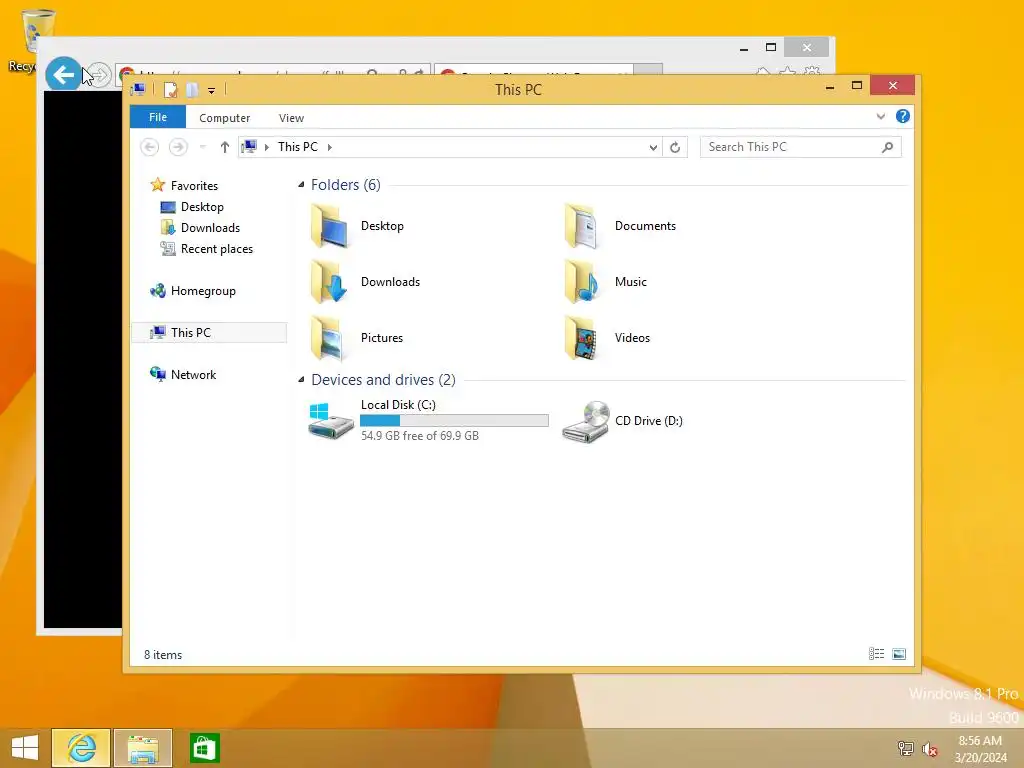
Task: Collapse the Devices and drives group
Action: click(301, 379)
